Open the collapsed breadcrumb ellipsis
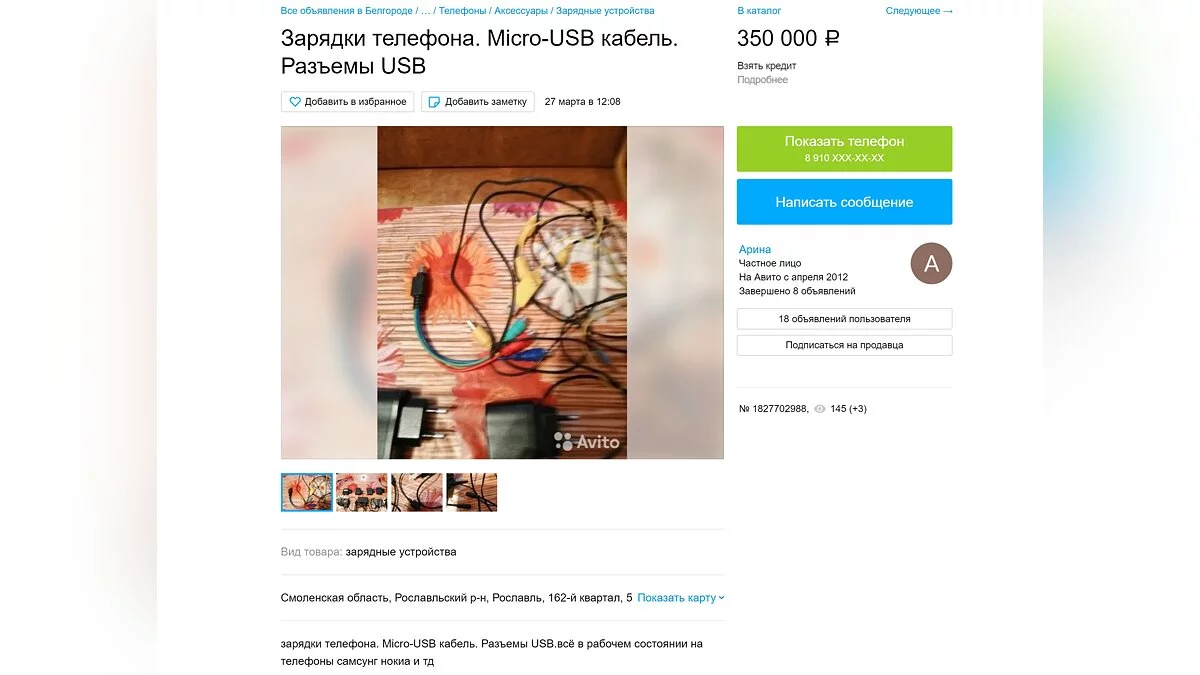The width and height of the screenshot is (1200, 675). pyautogui.click(x=425, y=11)
